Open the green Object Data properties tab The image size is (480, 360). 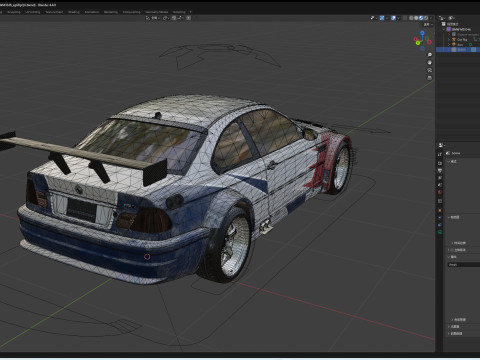coord(440,232)
